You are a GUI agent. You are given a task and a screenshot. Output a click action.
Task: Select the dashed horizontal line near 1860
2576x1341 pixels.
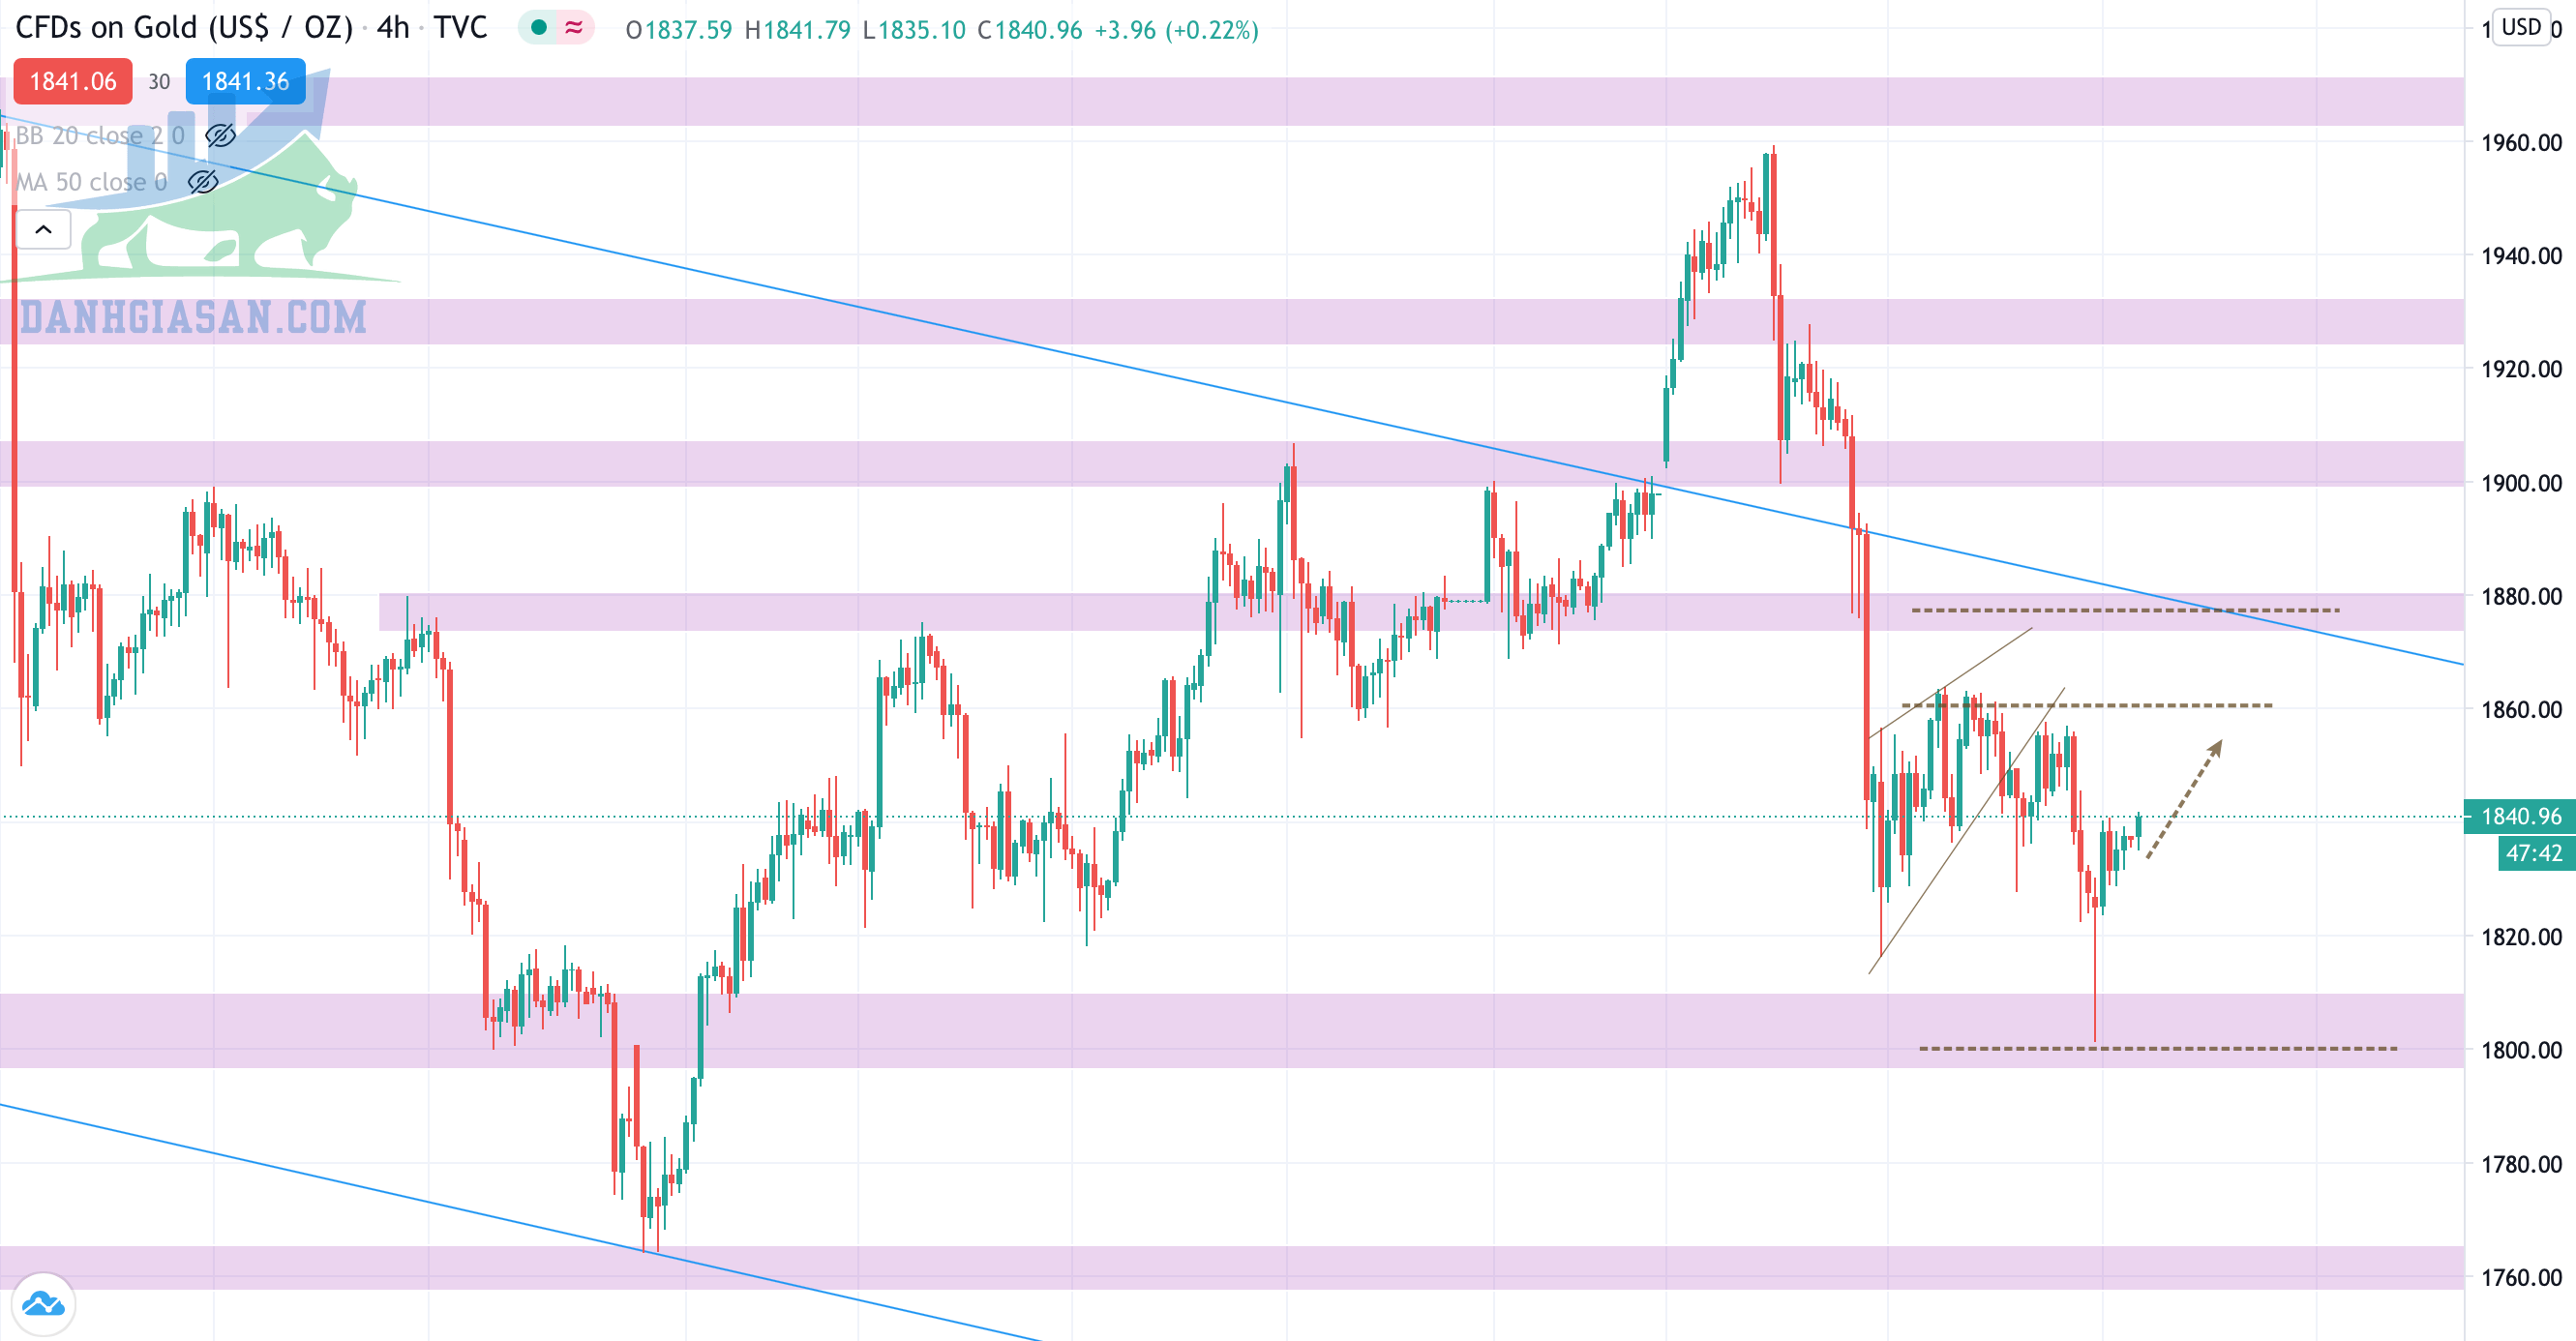2087,705
